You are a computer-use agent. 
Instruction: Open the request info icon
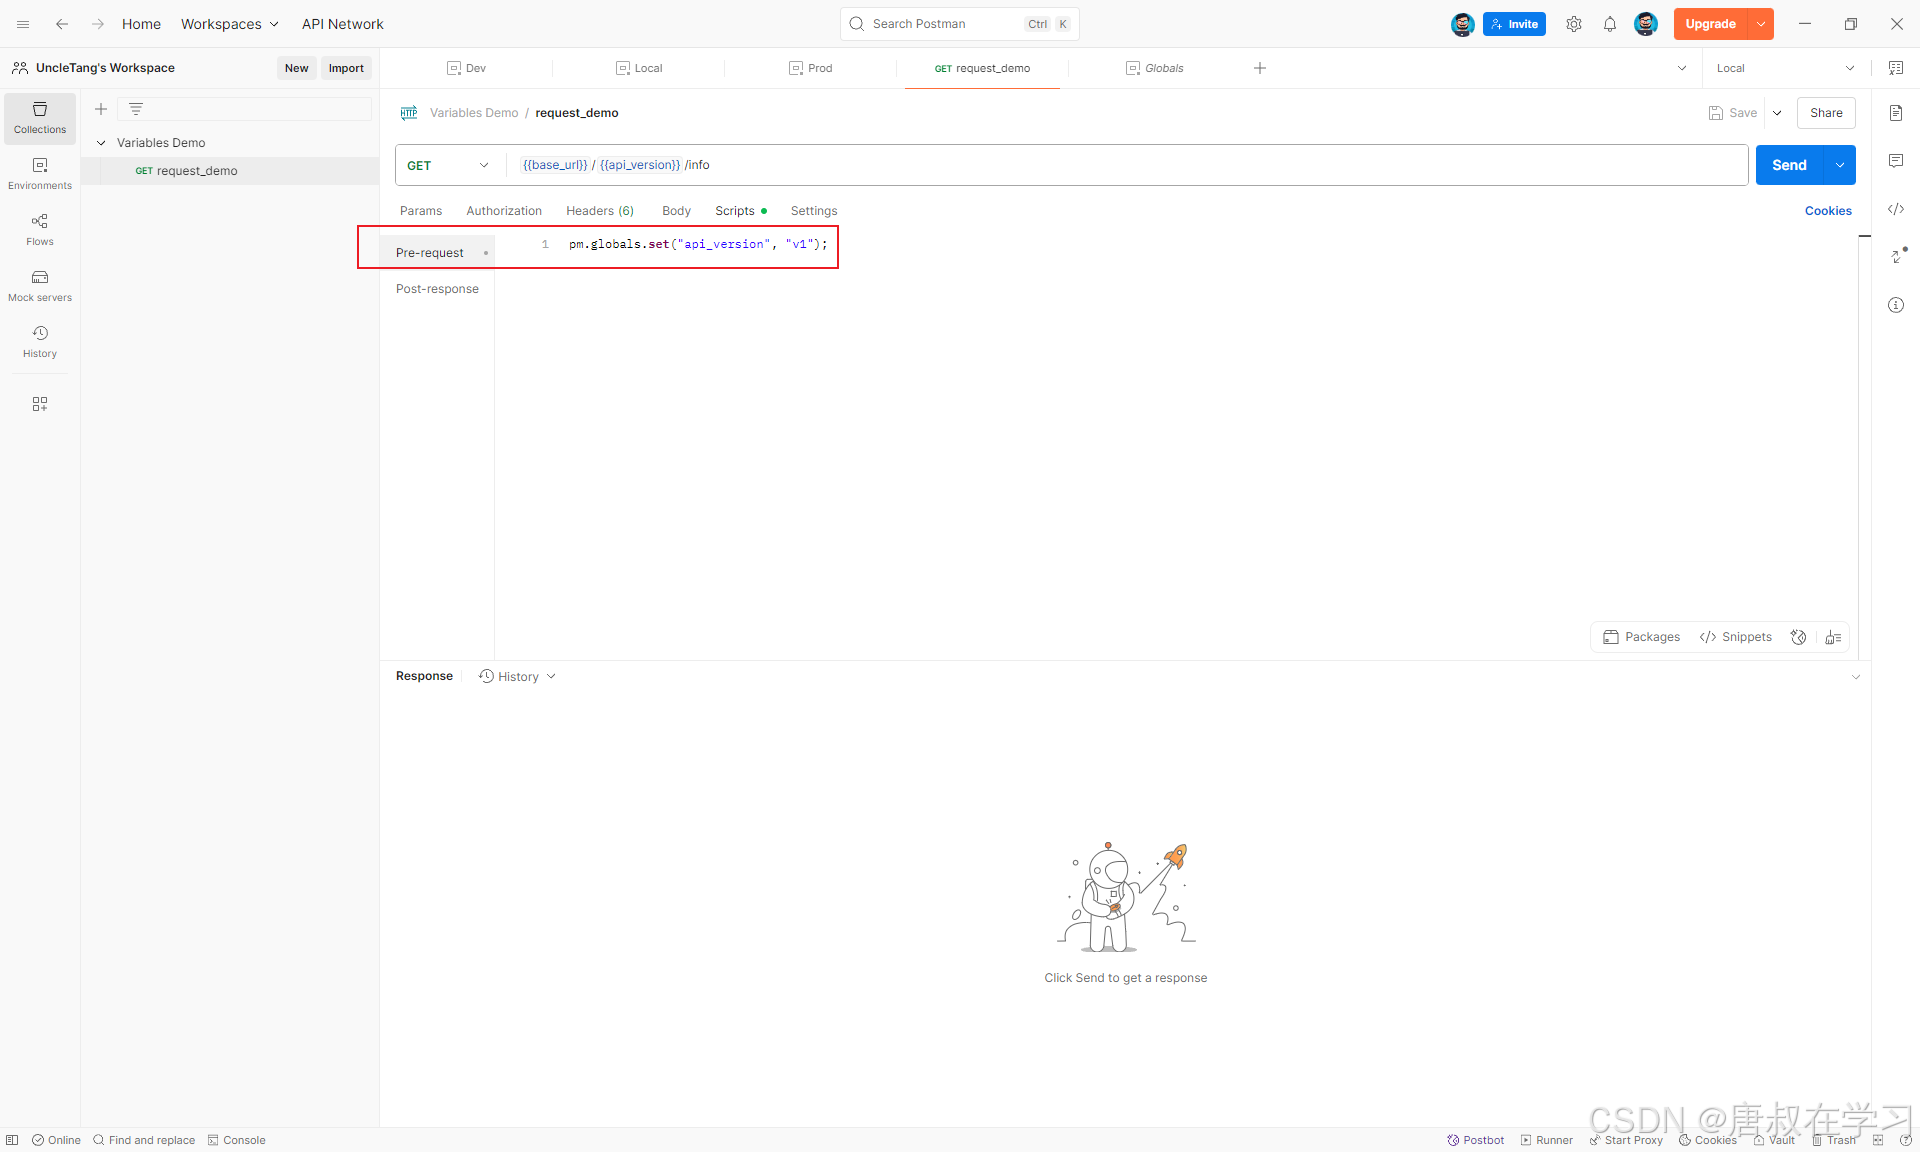(1896, 305)
